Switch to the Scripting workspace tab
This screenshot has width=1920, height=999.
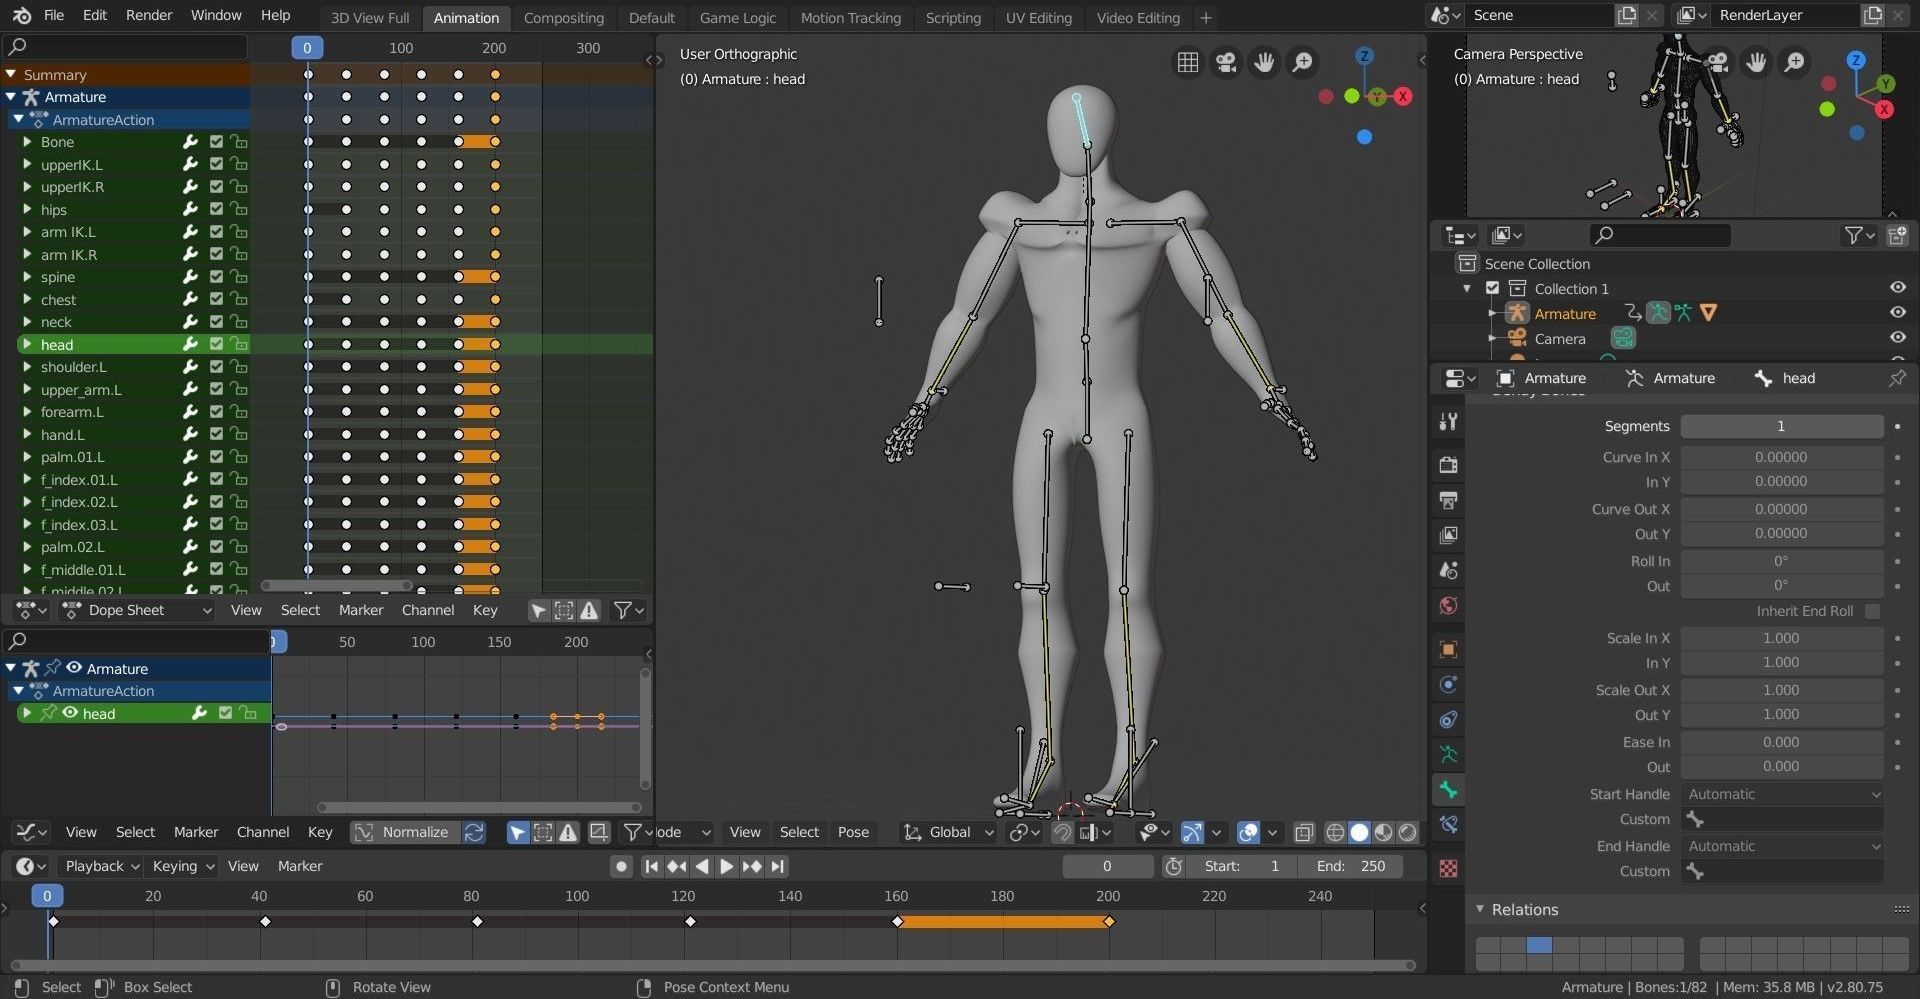pos(953,18)
